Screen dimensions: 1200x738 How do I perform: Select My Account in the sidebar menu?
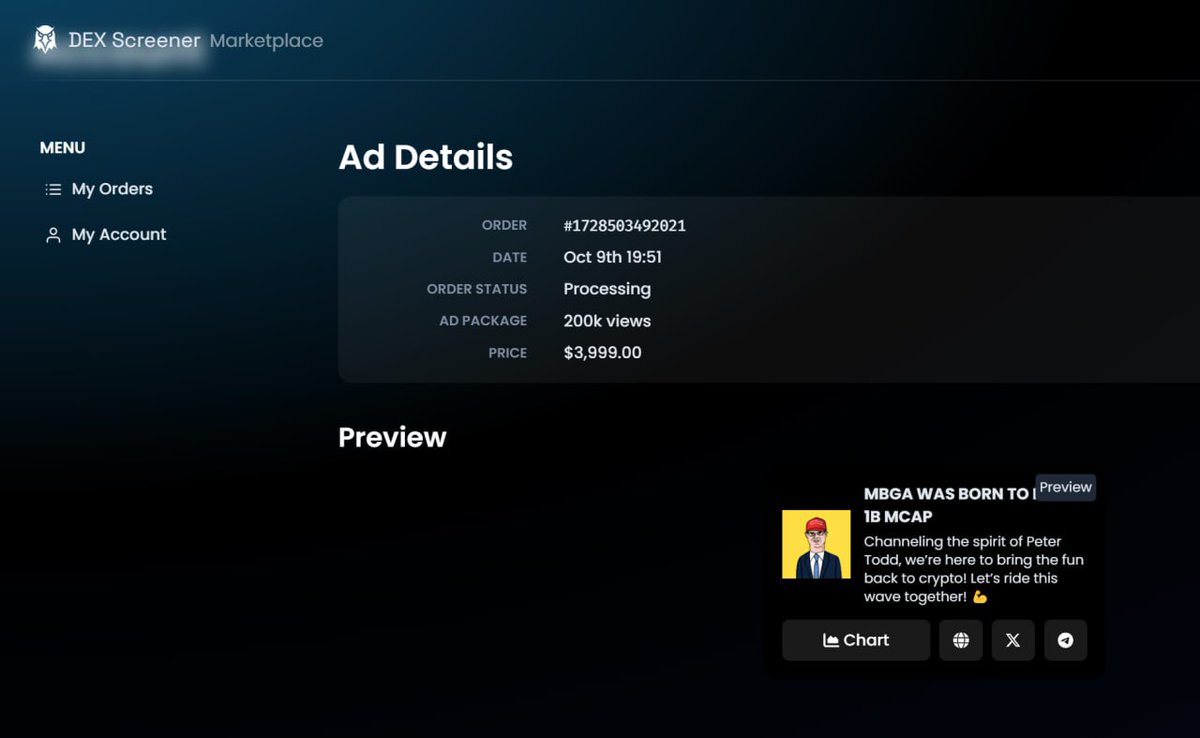click(118, 234)
